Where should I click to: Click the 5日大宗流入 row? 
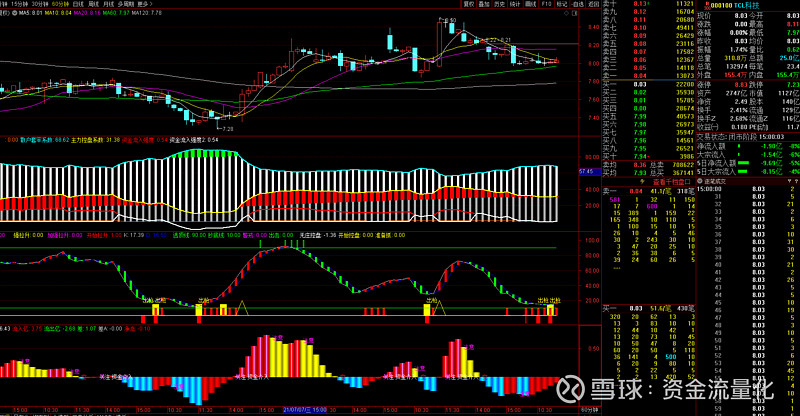point(748,171)
